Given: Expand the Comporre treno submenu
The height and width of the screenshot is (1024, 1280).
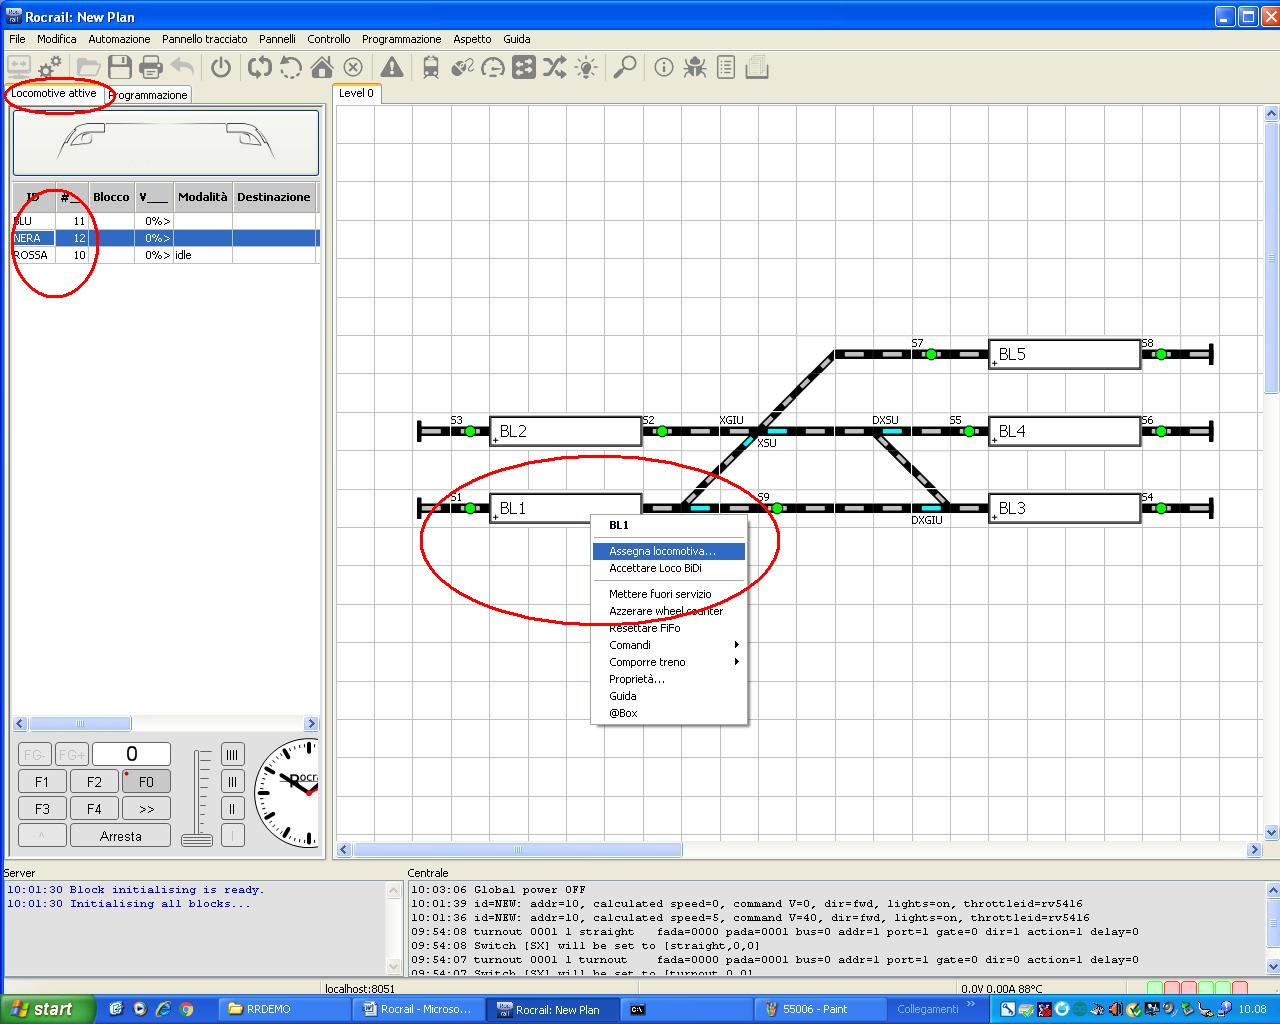Looking at the screenshot, I should (x=670, y=662).
